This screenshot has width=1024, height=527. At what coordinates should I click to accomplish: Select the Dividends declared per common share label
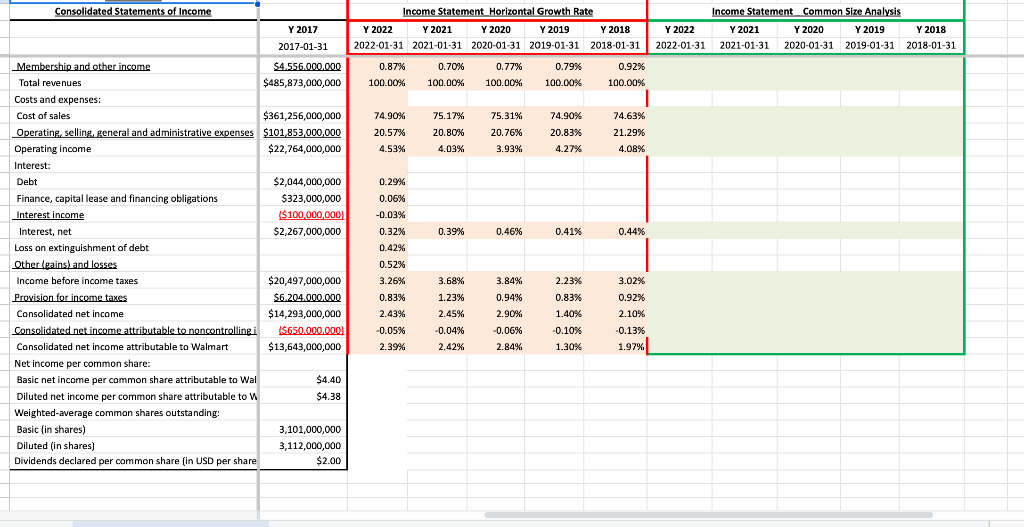[135, 462]
